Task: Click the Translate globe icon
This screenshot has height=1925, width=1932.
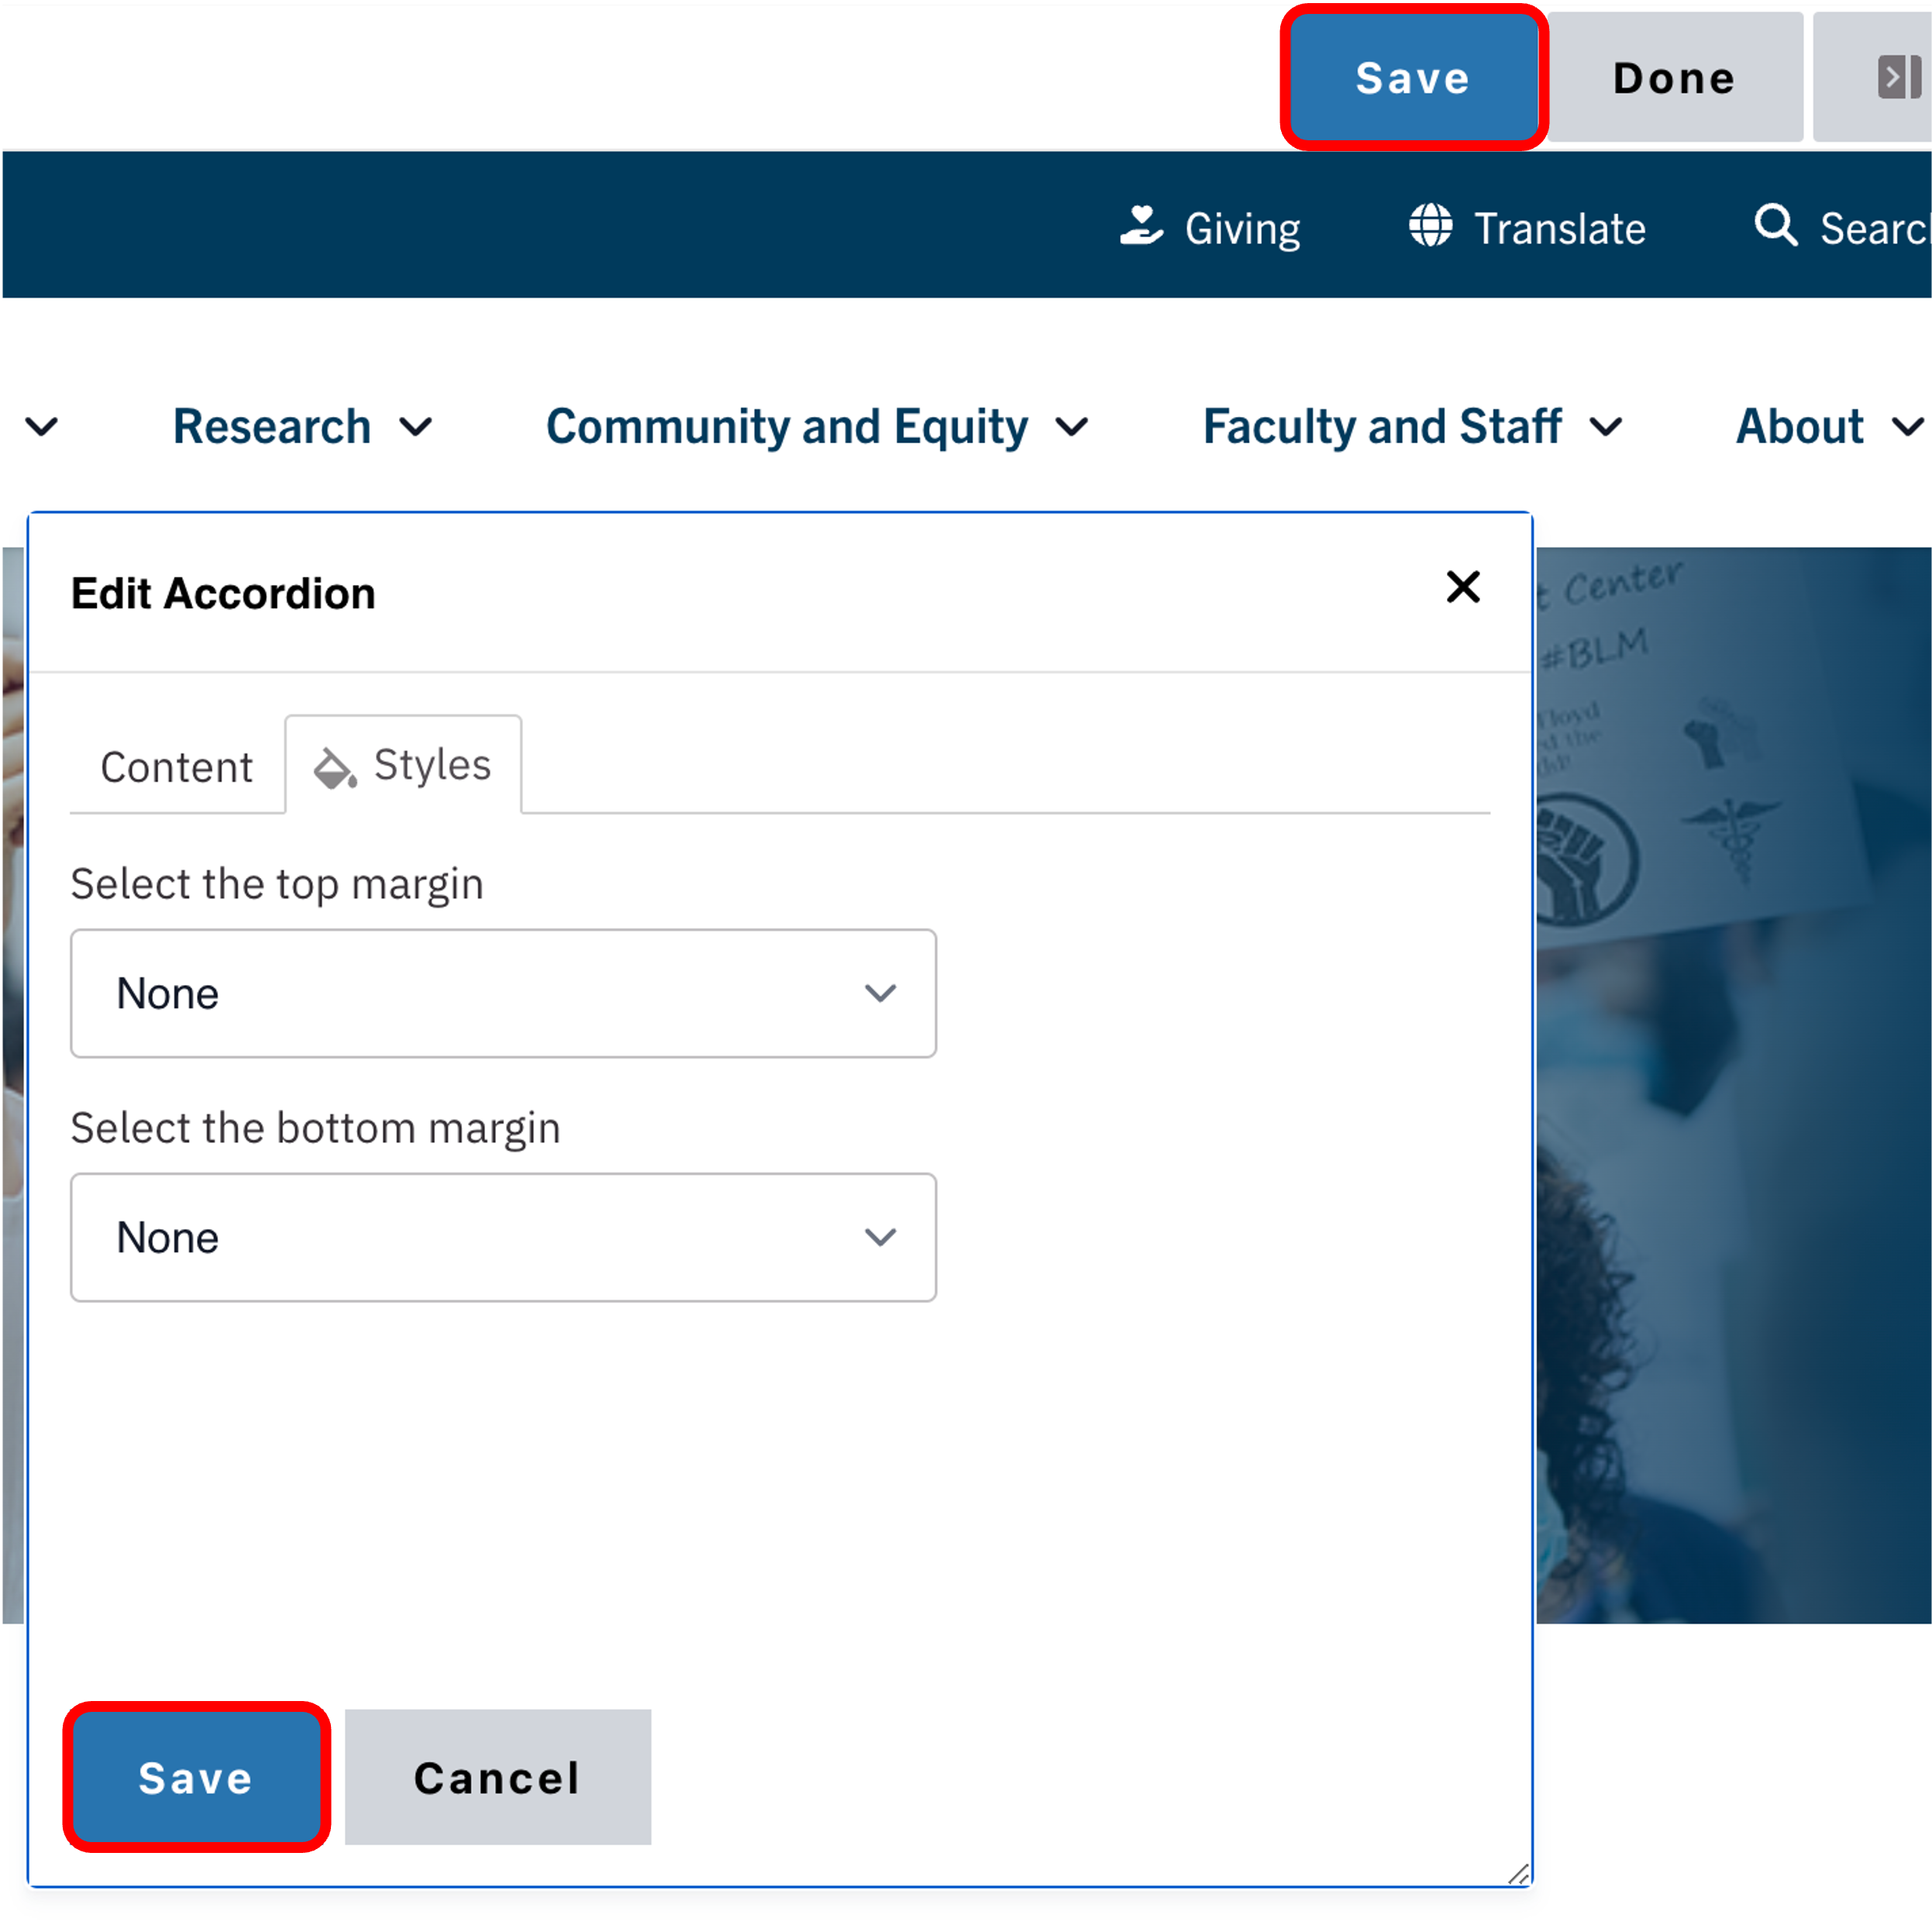Action: (1430, 226)
